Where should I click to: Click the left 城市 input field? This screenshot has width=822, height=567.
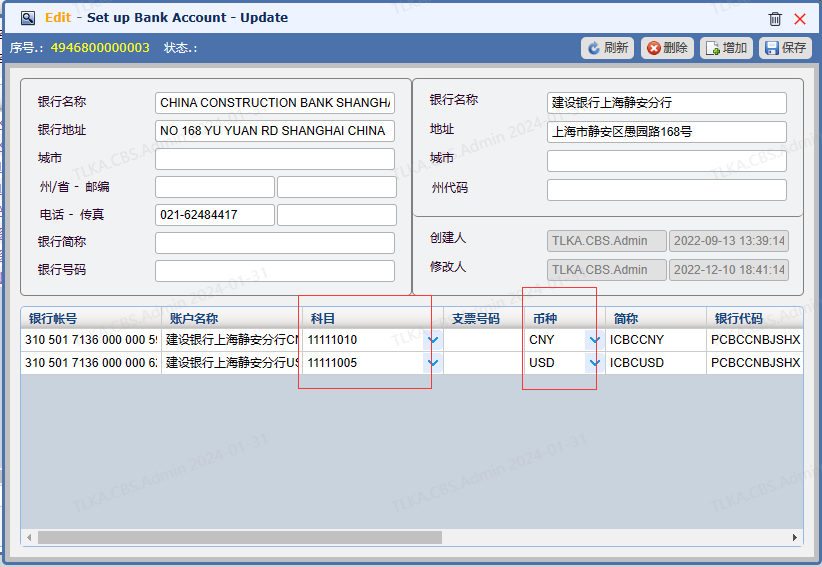pos(275,159)
